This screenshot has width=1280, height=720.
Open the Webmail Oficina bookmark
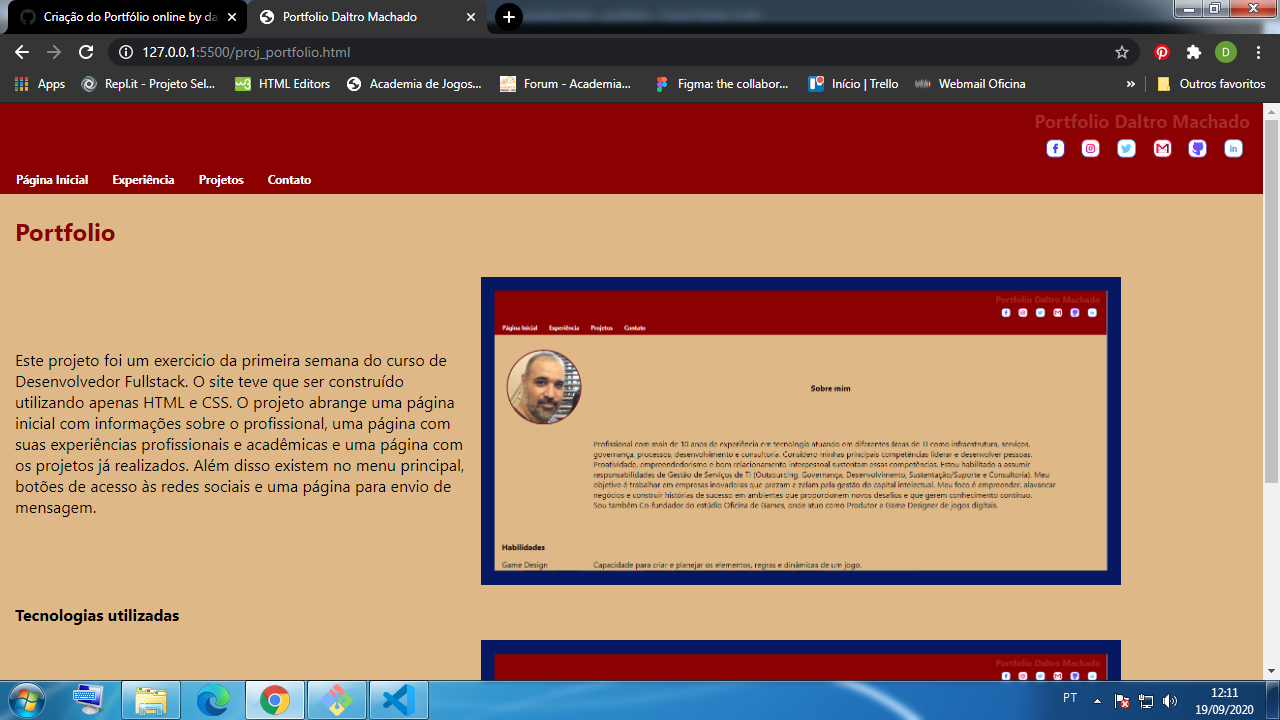971,84
